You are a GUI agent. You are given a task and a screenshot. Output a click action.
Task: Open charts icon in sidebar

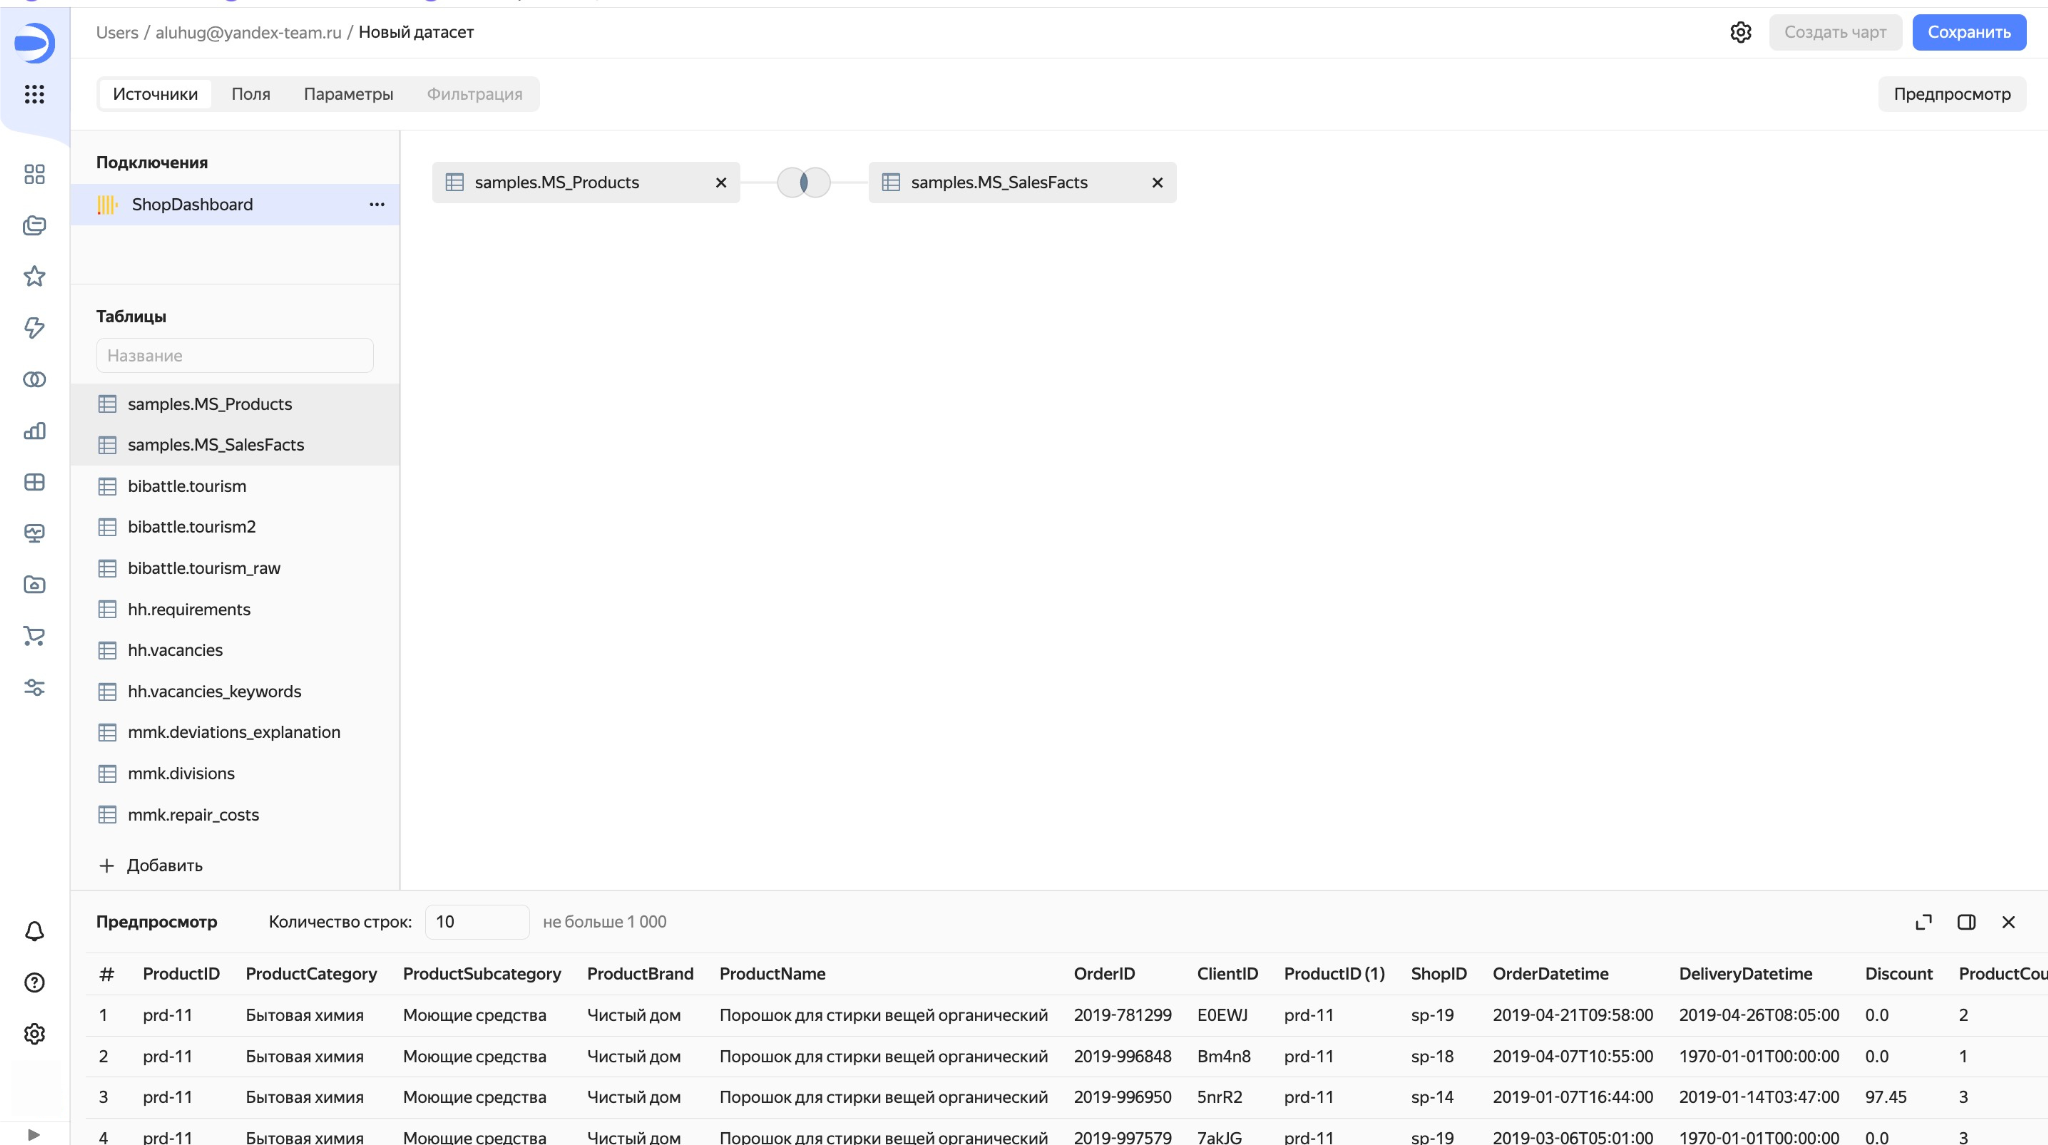(34, 431)
